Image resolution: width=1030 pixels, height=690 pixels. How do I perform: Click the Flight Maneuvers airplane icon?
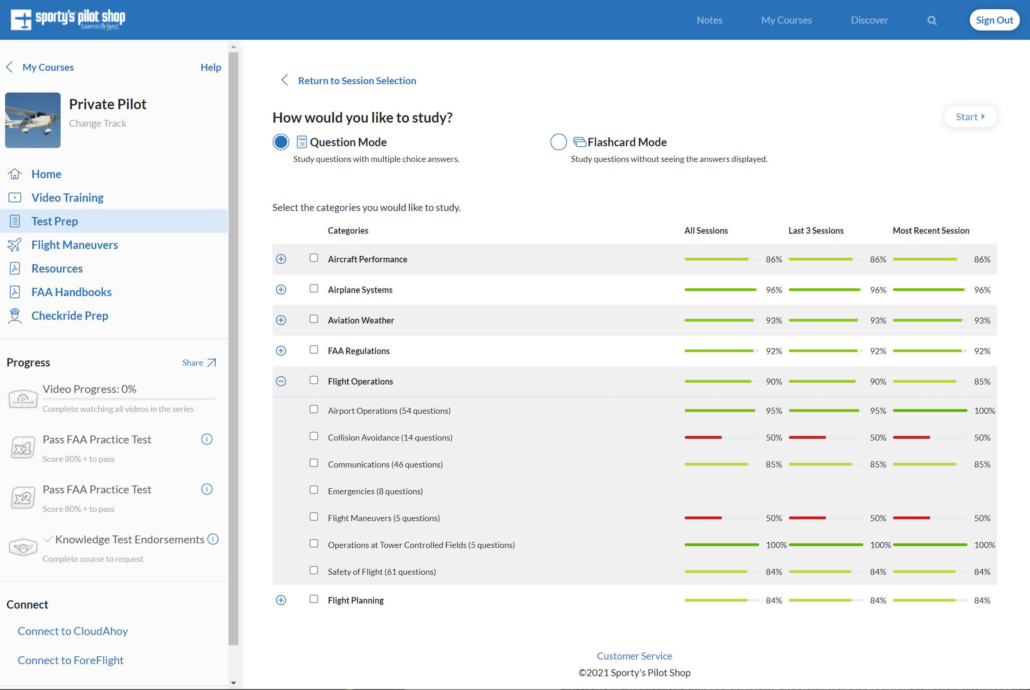(x=15, y=245)
